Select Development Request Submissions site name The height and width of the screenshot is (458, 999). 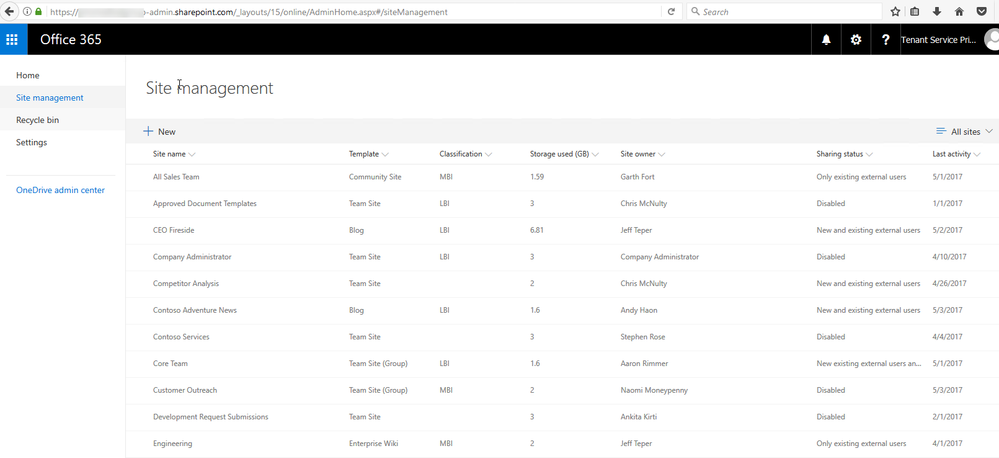coord(211,417)
